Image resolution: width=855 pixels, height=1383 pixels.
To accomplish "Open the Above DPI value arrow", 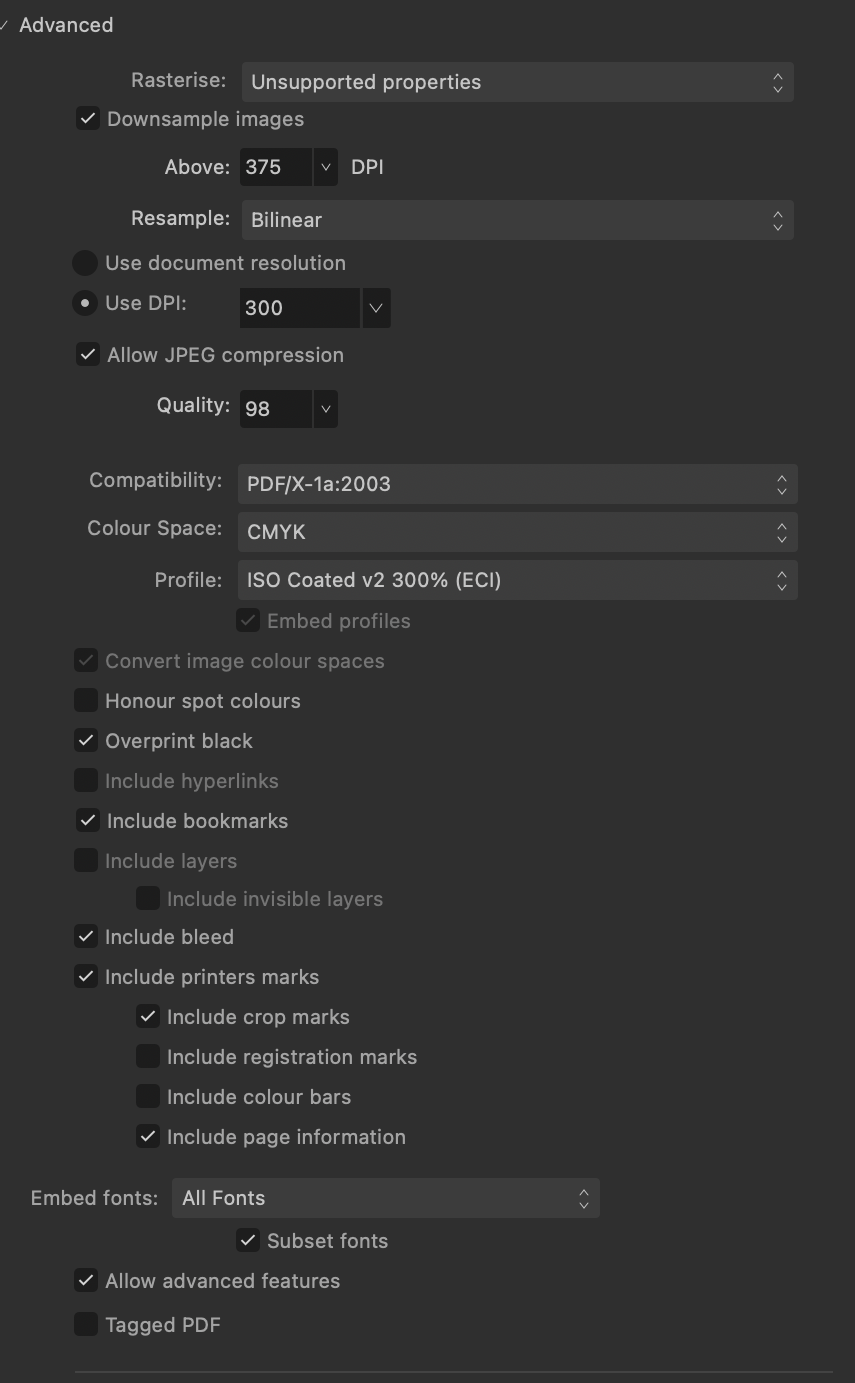I will pyautogui.click(x=326, y=167).
